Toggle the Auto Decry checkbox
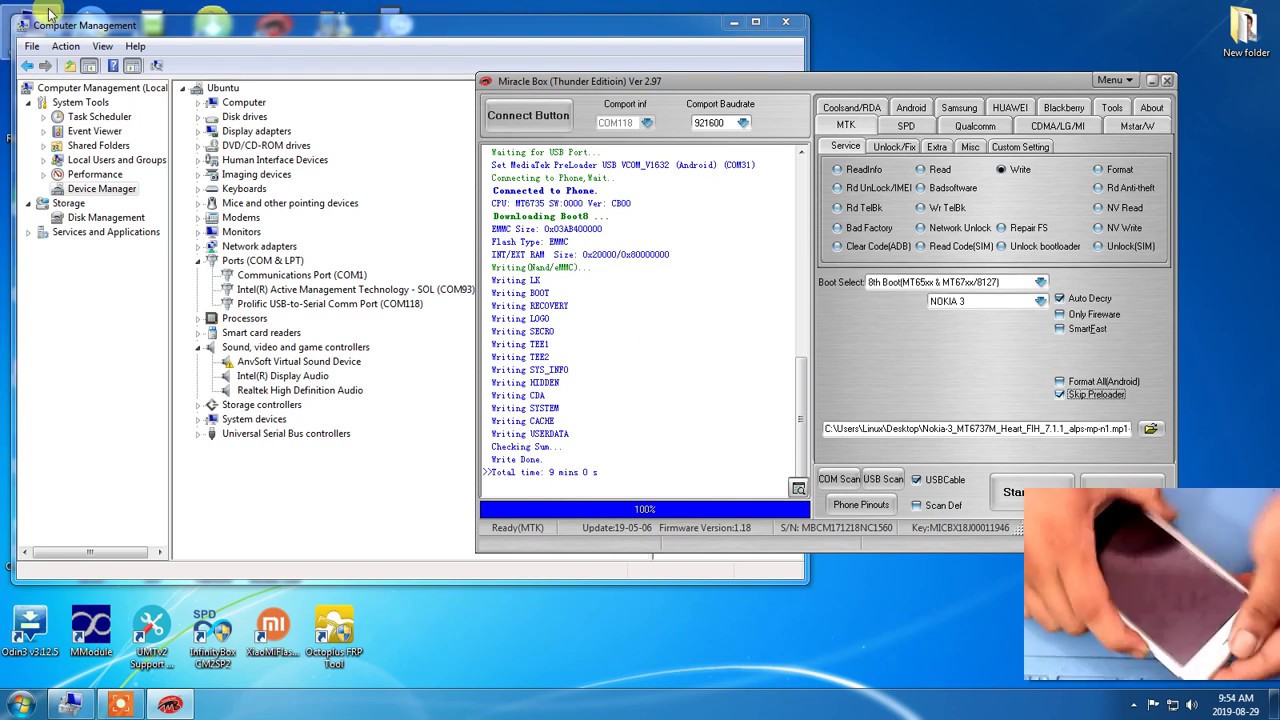This screenshot has width=1280, height=720. click(1060, 299)
